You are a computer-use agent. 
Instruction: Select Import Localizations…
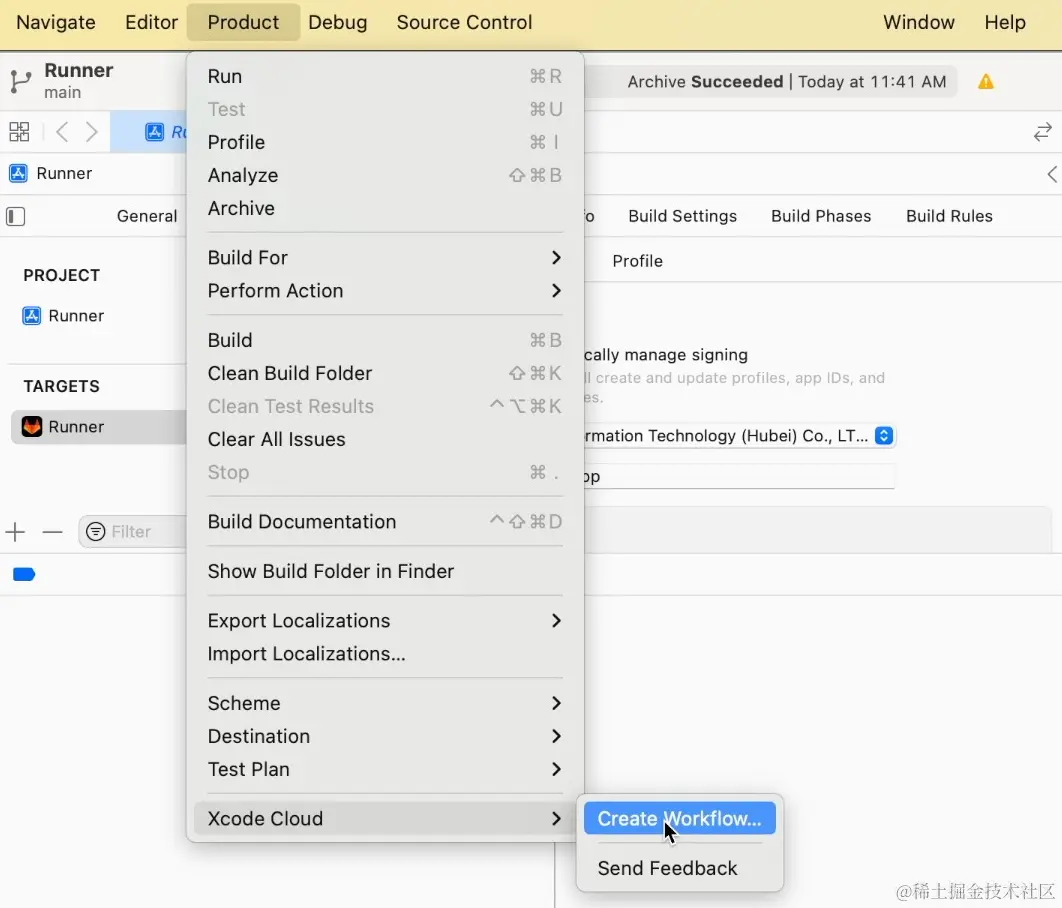[385, 654]
